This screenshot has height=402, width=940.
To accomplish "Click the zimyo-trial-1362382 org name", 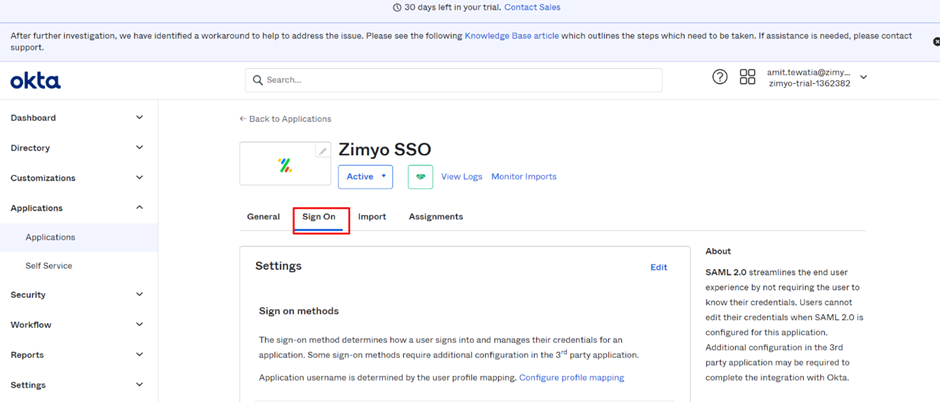I will tap(809, 84).
